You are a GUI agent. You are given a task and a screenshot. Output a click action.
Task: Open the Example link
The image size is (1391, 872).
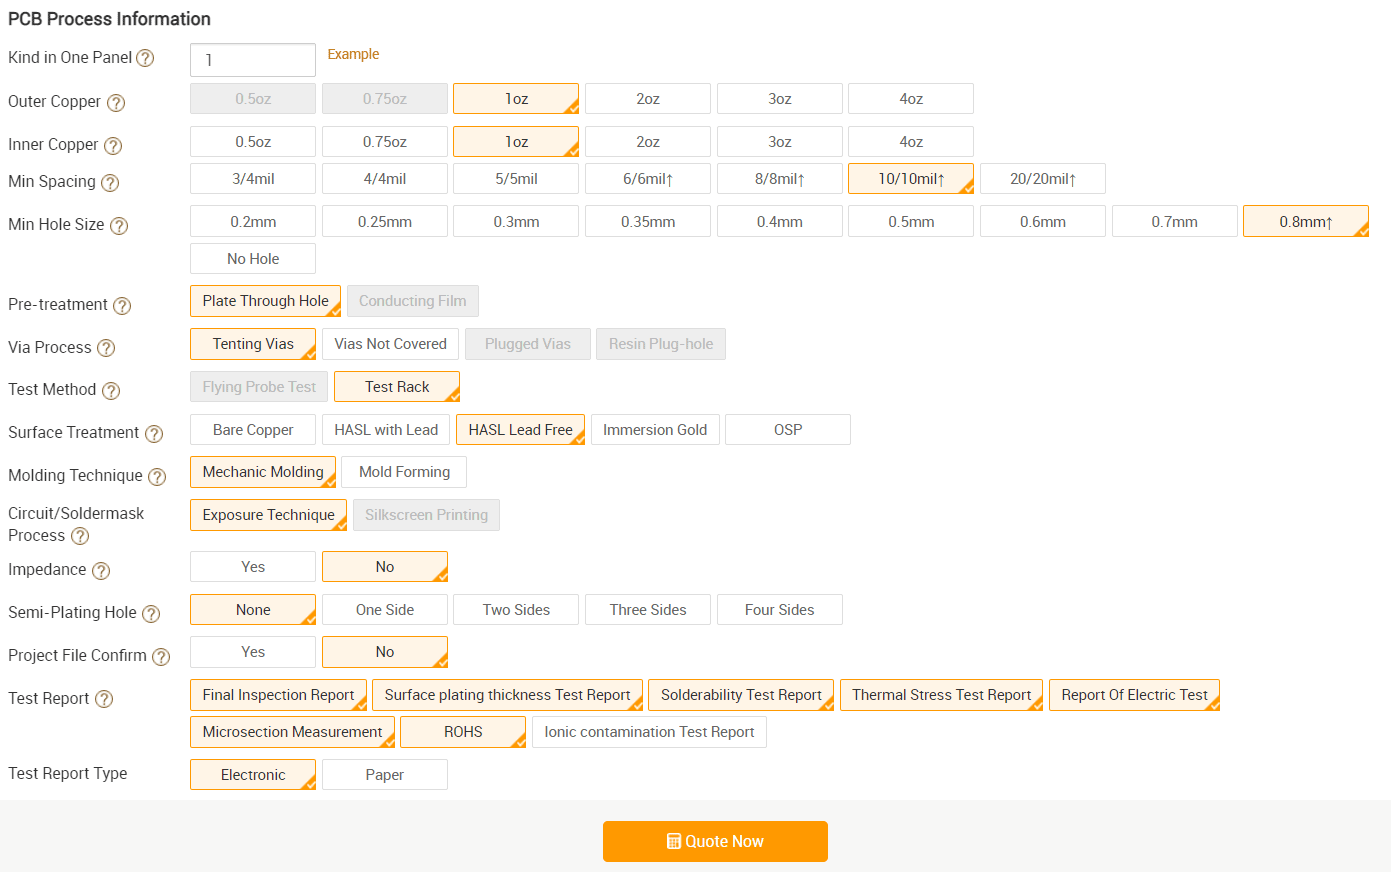353,54
